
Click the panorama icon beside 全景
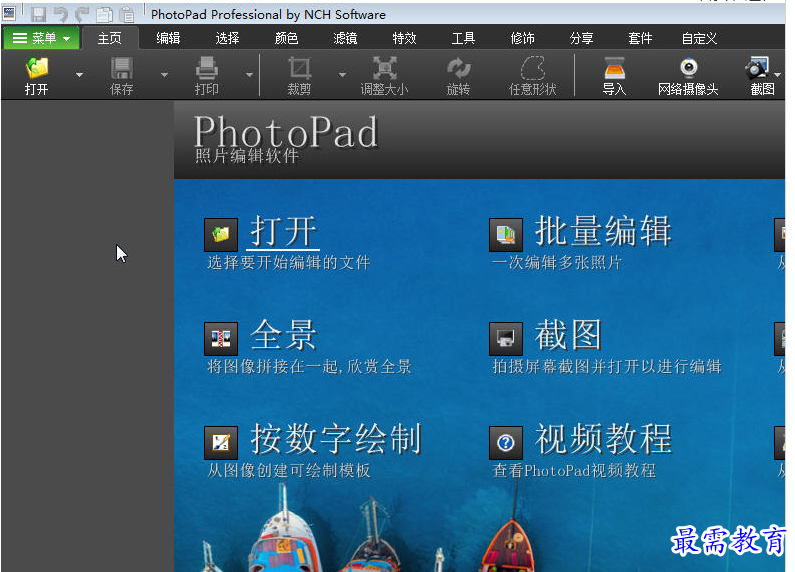tap(221, 339)
